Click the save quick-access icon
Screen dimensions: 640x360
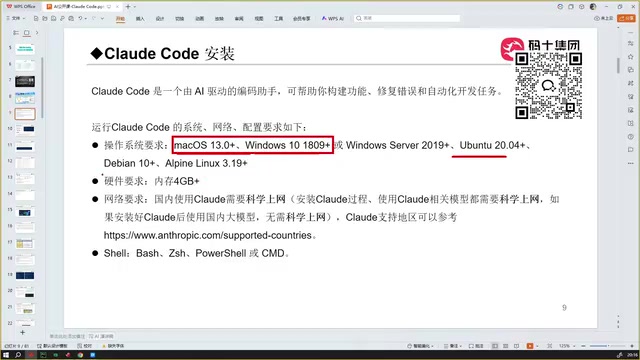pos(53,18)
